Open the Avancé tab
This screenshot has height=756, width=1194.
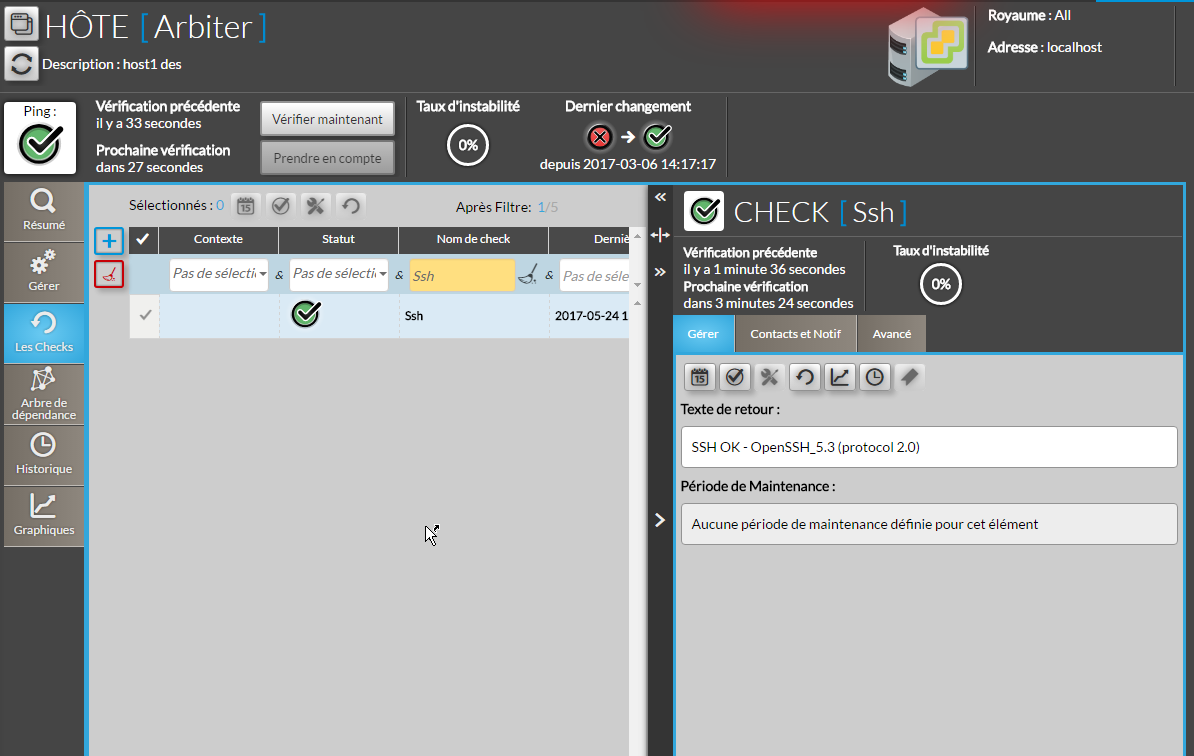(x=891, y=334)
